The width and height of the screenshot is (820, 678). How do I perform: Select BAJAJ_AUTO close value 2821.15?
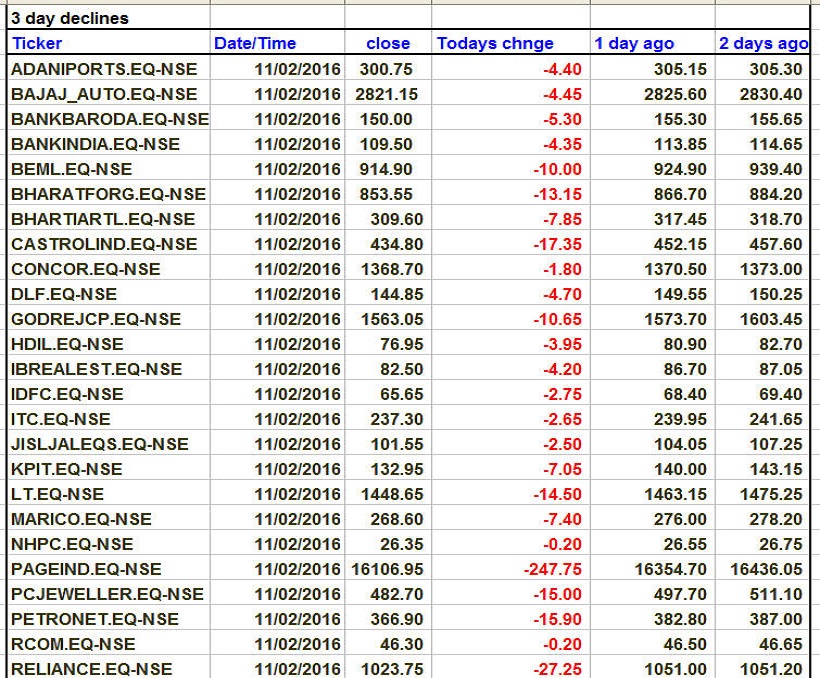coord(387,94)
